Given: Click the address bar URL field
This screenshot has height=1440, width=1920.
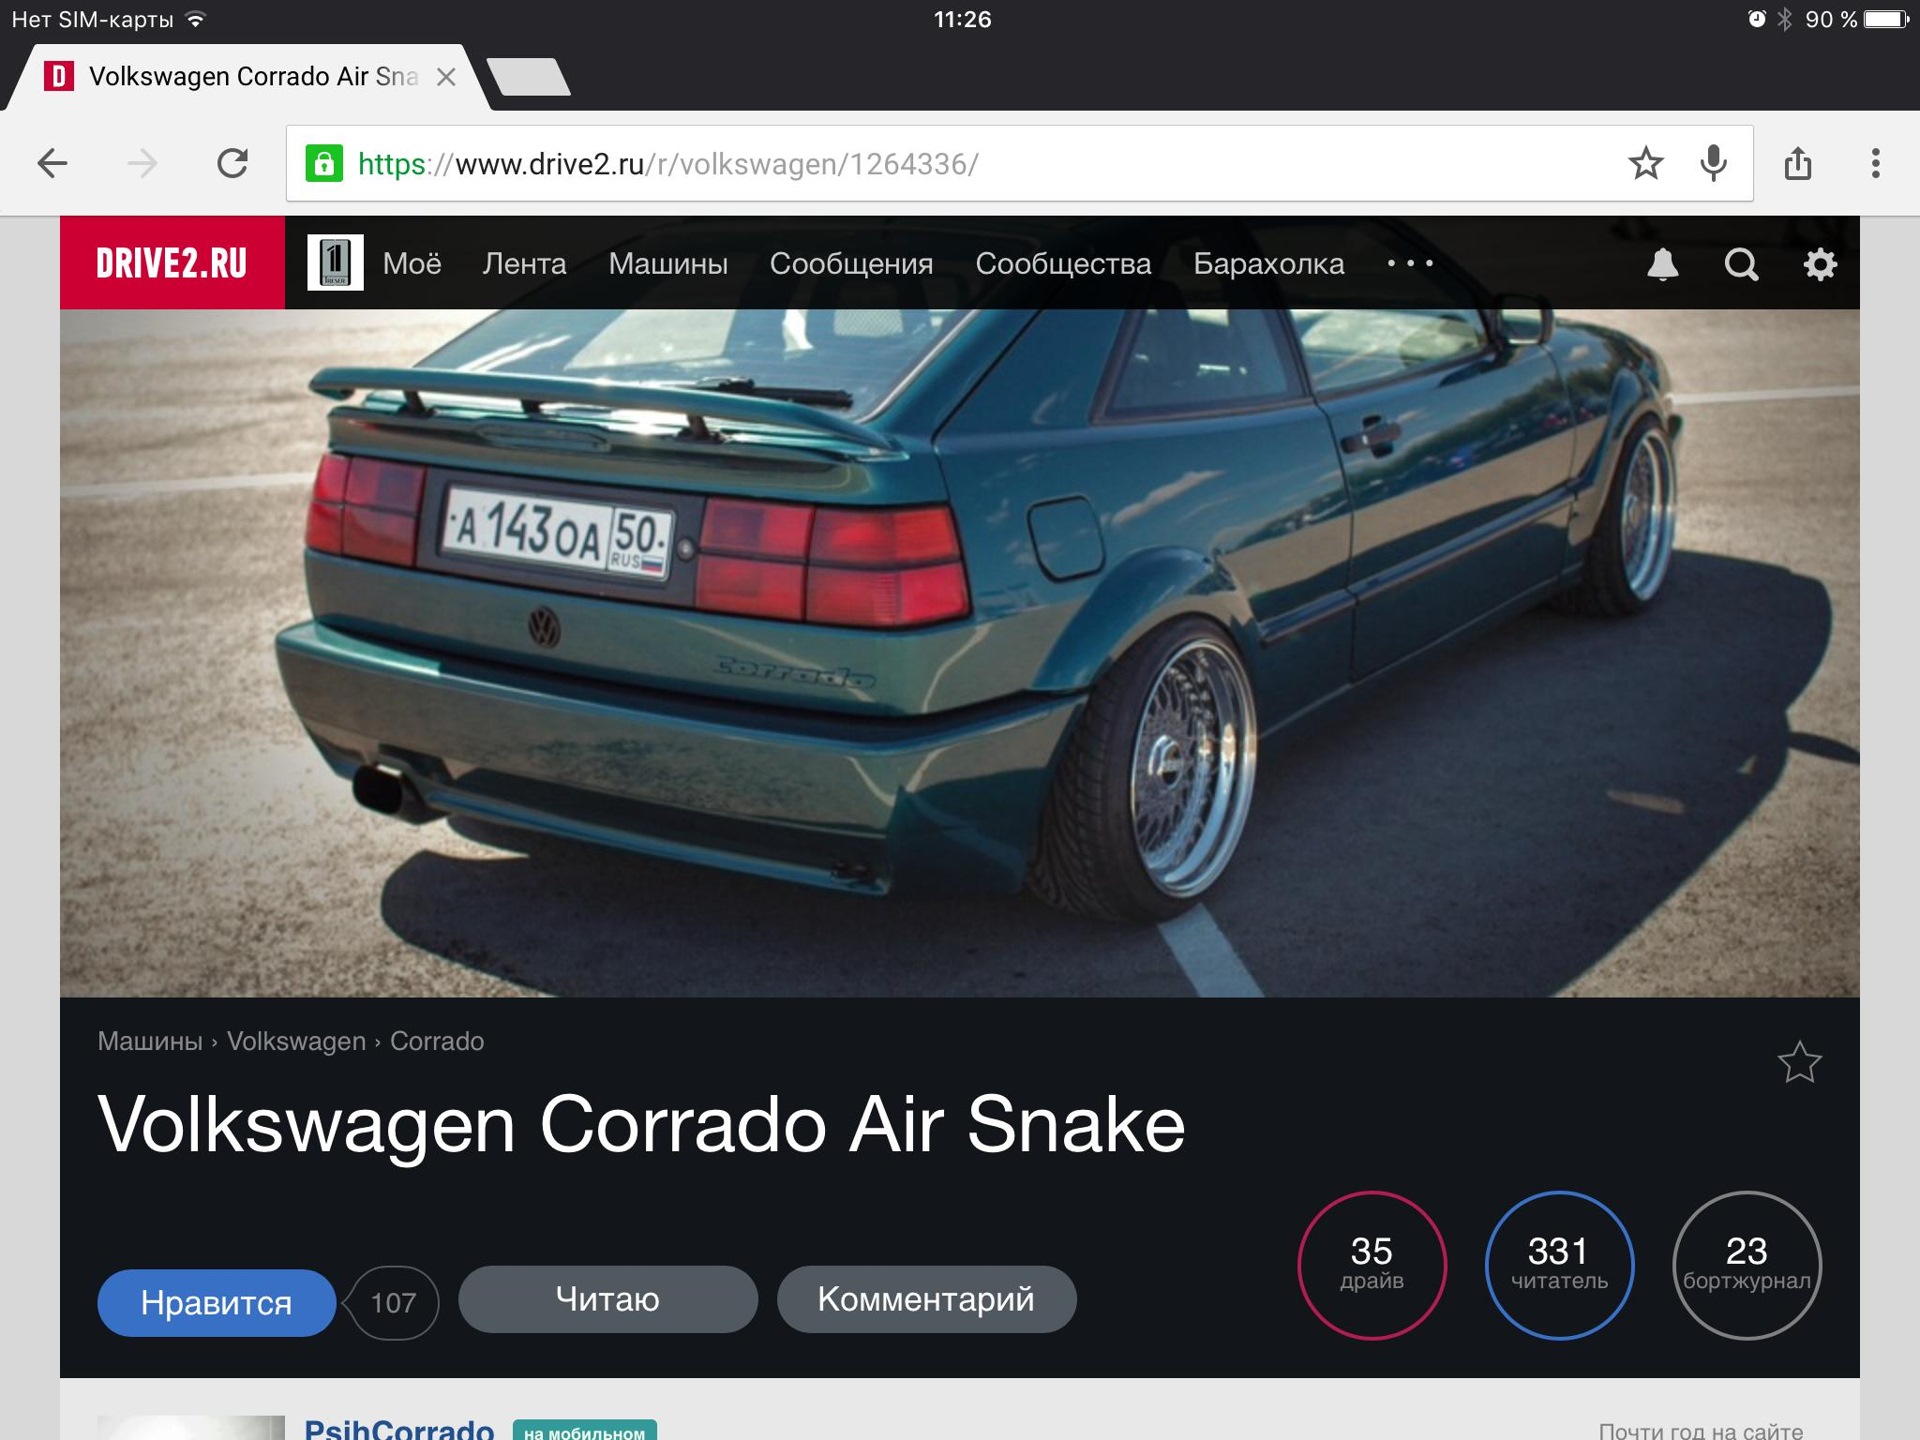Looking at the screenshot, I should pyautogui.click(x=1019, y=163).
